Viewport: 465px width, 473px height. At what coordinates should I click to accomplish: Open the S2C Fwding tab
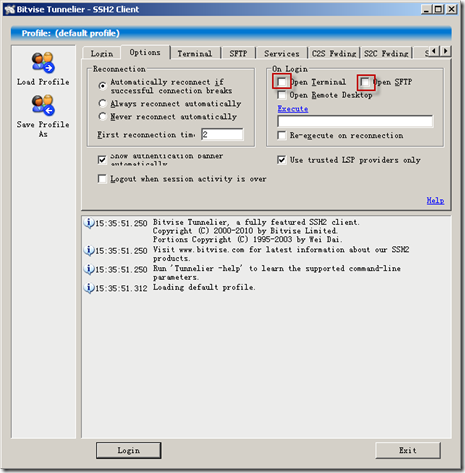pos(386,53)
